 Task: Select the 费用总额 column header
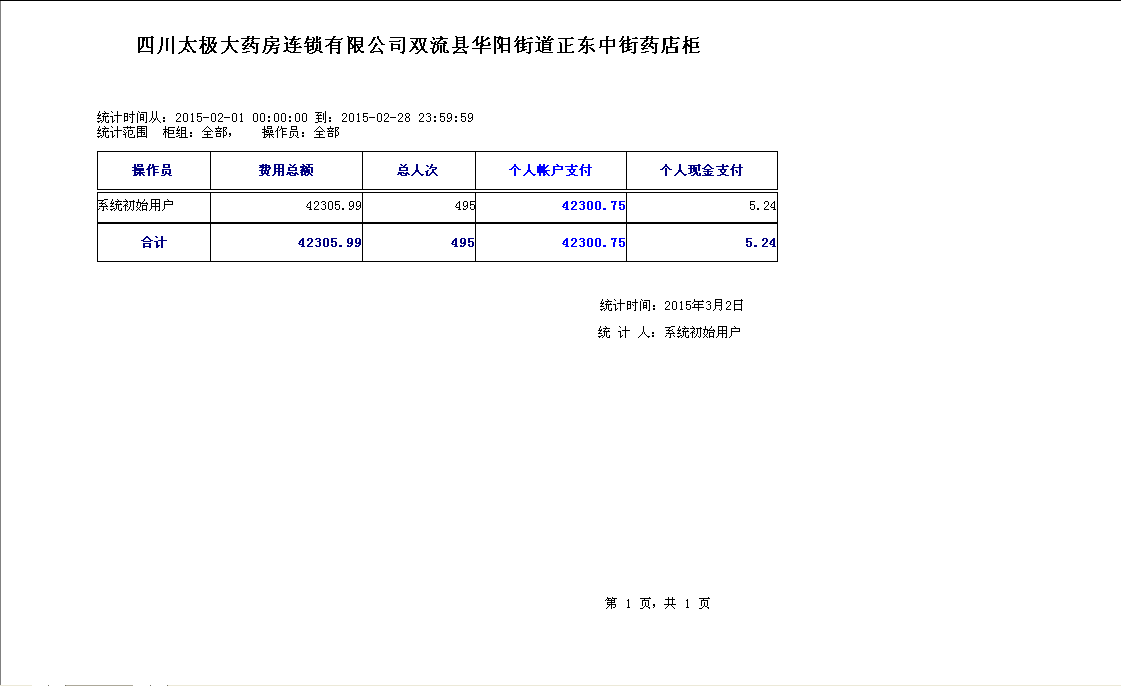tap(286, 170)
